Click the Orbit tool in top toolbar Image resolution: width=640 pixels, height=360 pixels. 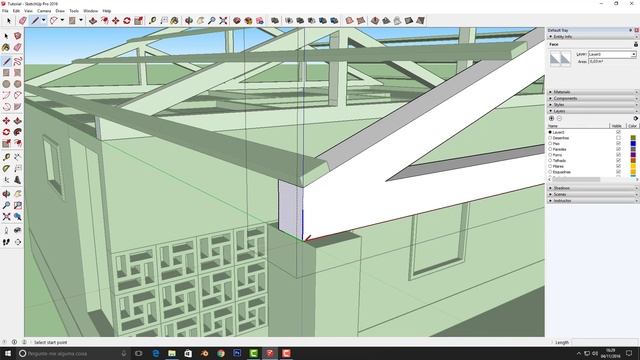[189, 20]
